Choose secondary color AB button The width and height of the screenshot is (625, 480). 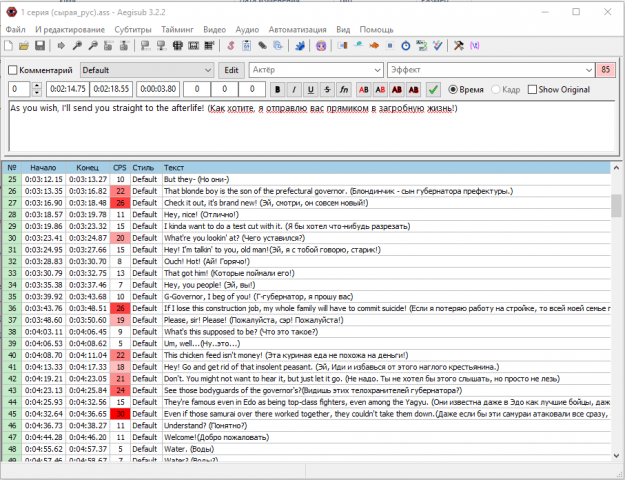pos(380,90)
